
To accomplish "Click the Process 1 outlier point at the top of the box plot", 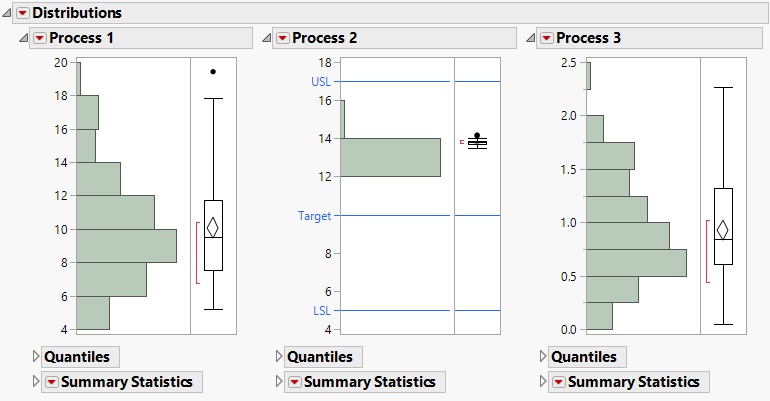I will (213, 72).
